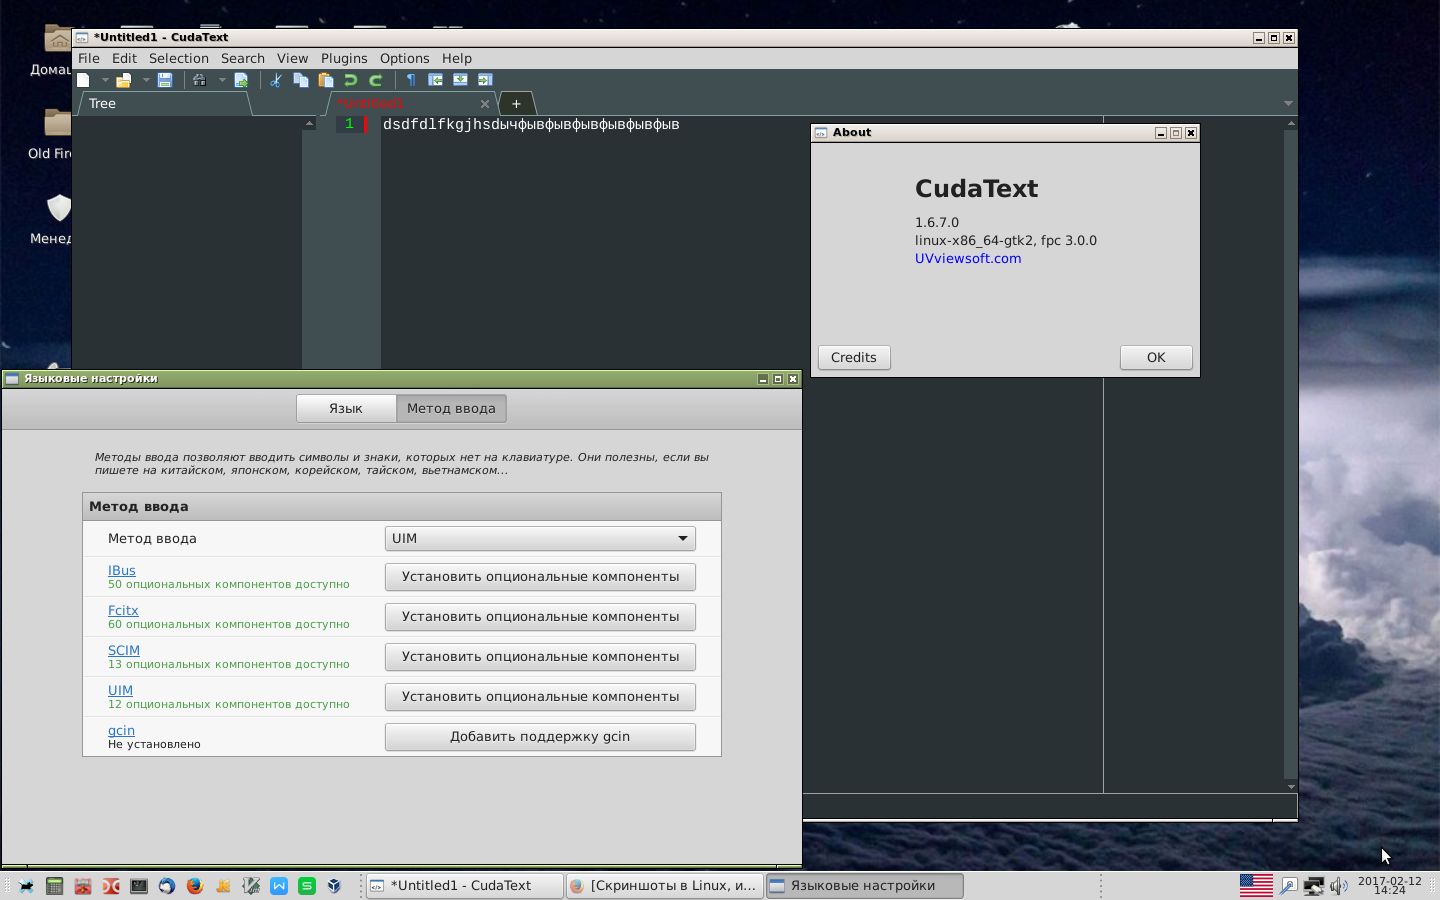Add a new tab with plus button
The height and width of the screenshot is (900, 1440).
(516, 103)
